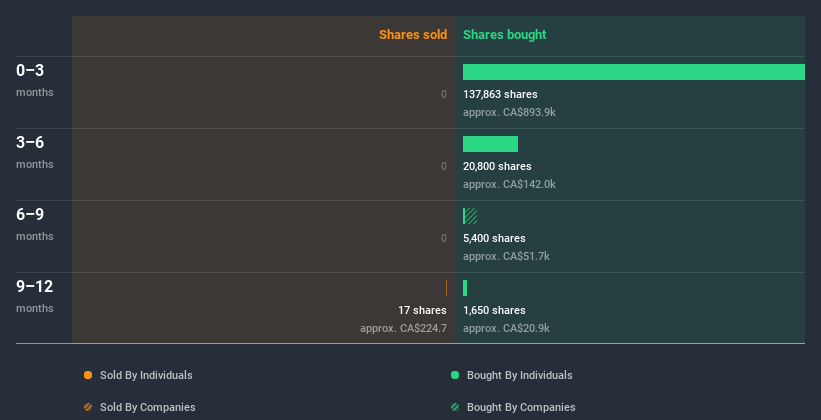821x420 pixels.
Task: Click the 0 sold value in 3–6 months row
Action: click(443, 166)
